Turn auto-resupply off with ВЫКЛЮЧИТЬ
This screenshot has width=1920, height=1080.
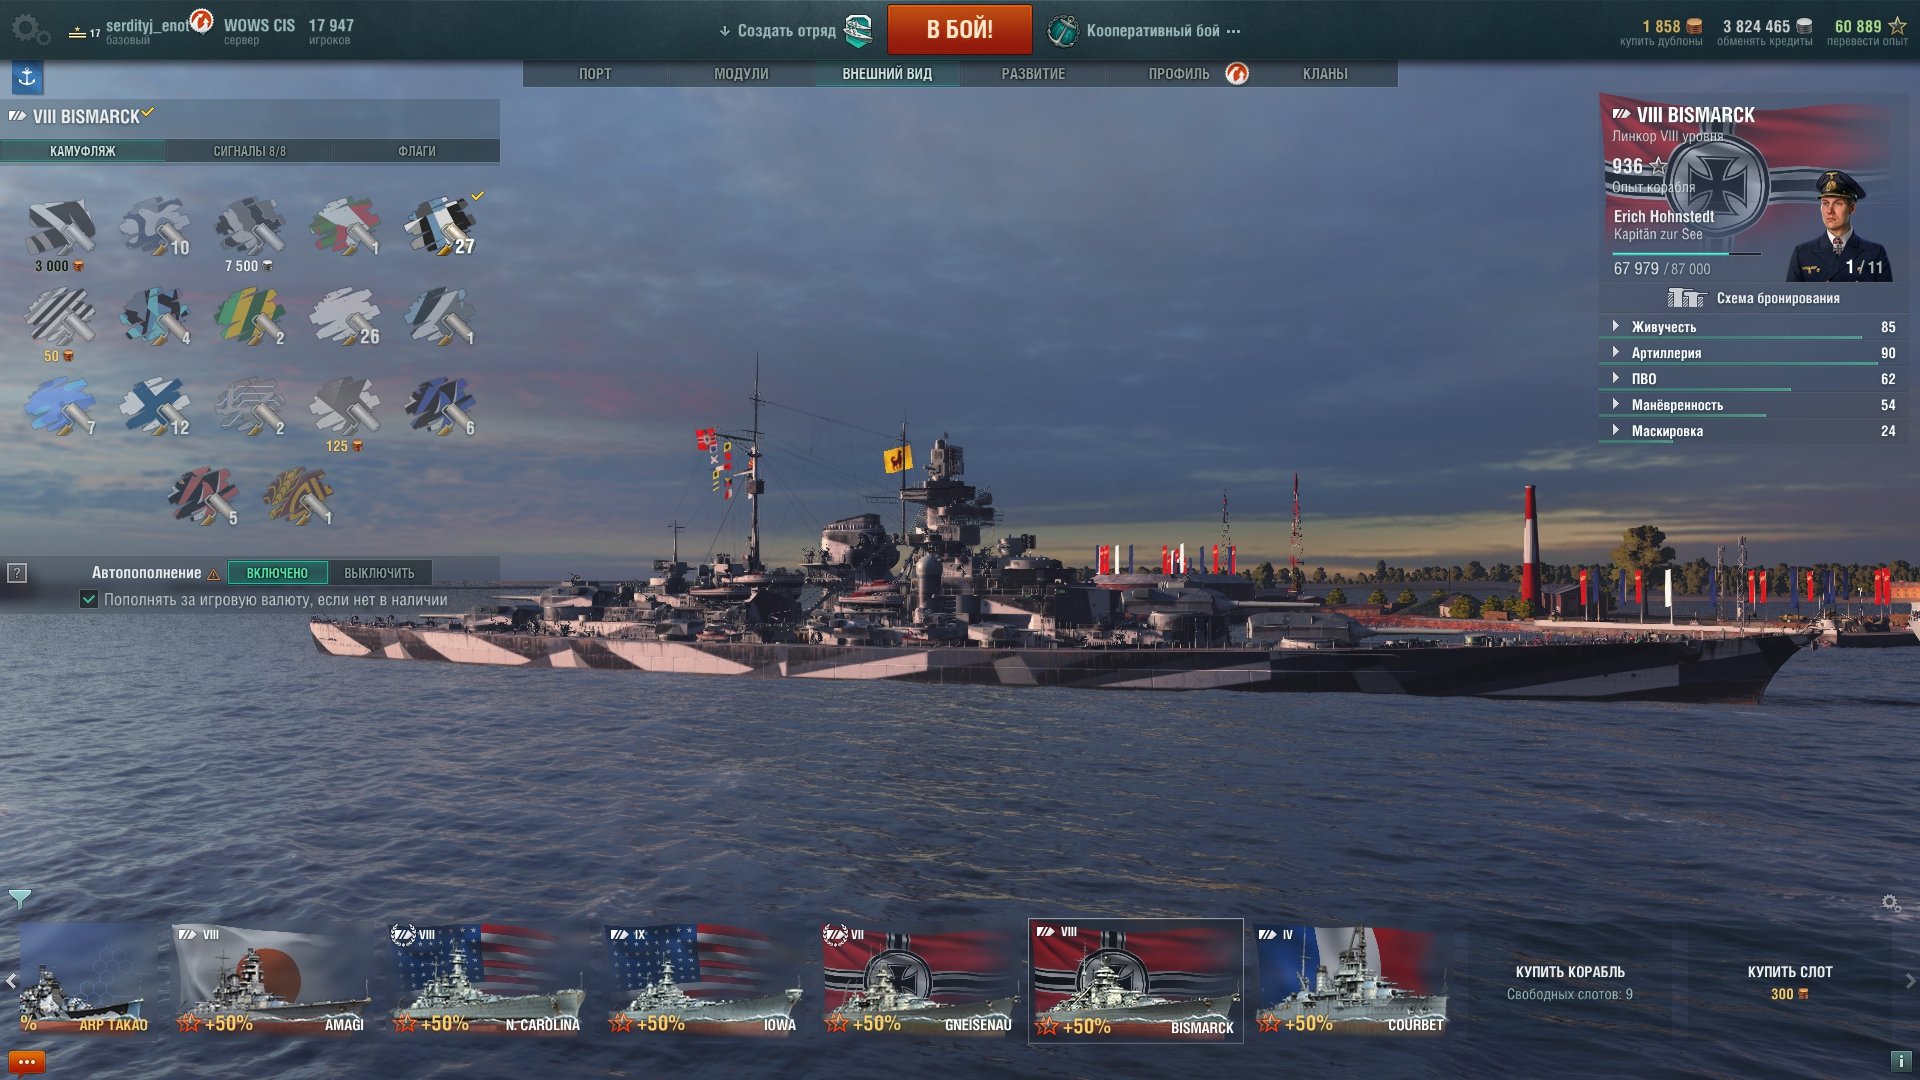click(379, 573)
